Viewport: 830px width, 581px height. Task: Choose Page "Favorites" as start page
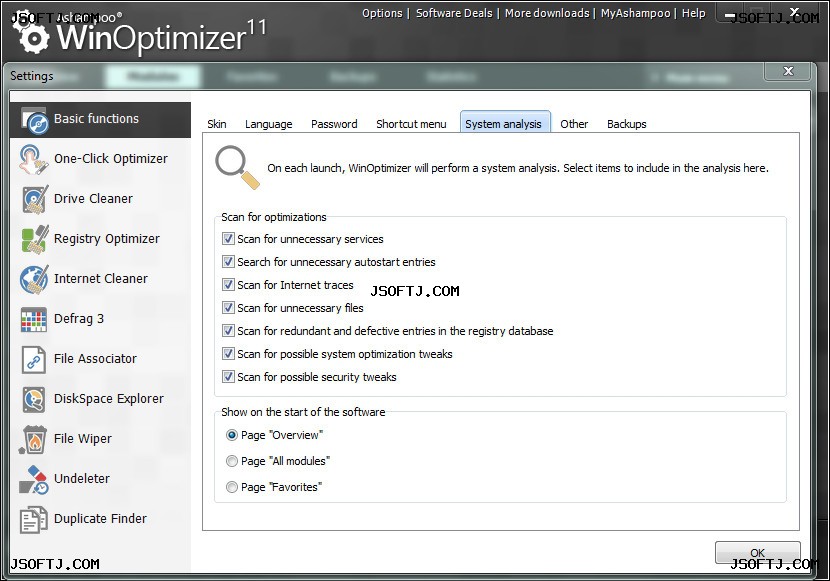(x=232, y=487)
